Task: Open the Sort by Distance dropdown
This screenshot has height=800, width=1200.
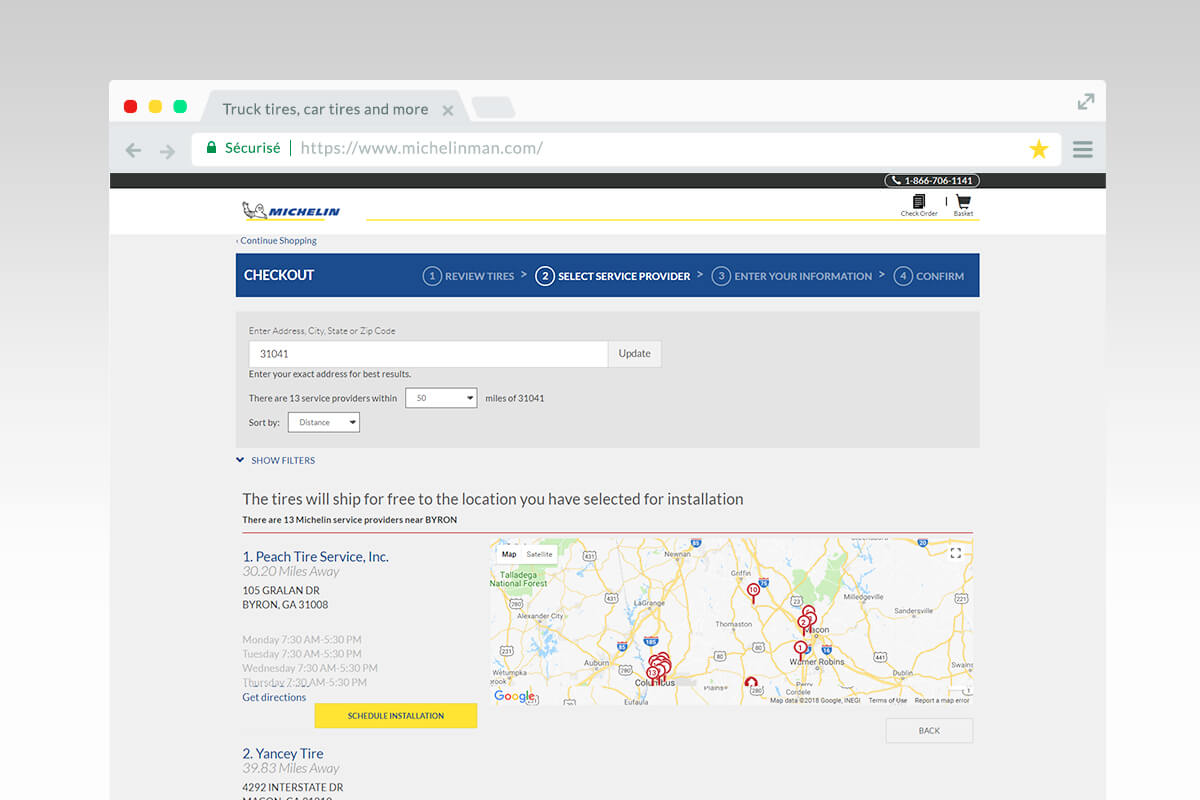Action: (x=324, y=422)
